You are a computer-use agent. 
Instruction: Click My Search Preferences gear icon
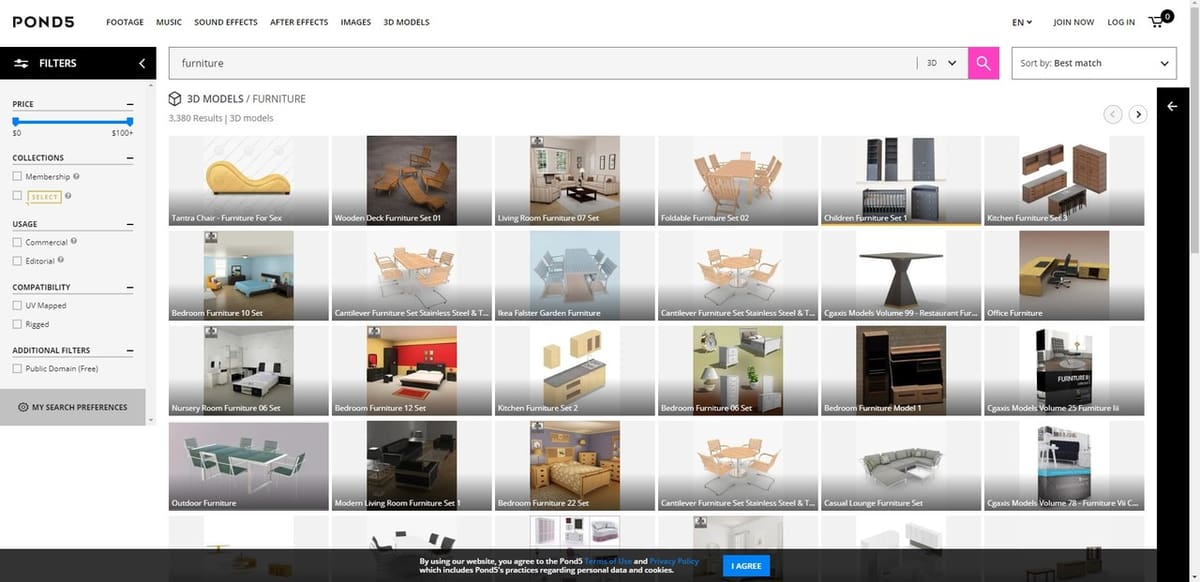click(22, 407)
